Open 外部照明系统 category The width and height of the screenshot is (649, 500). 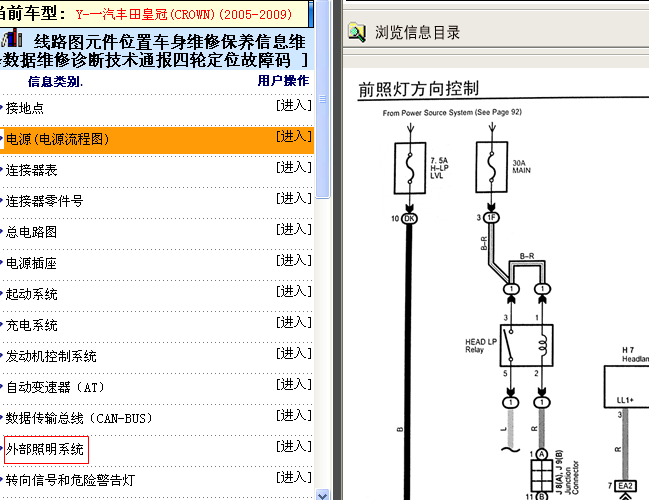(x=45, y=450)
